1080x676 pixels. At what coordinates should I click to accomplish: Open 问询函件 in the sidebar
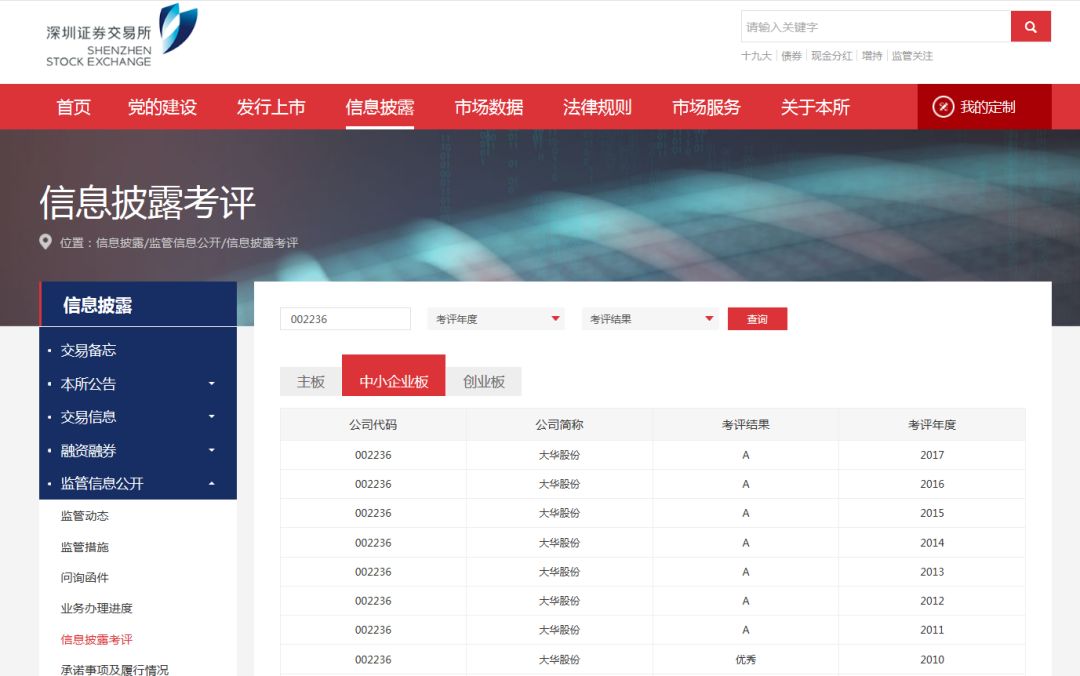(x=85, y=577)
